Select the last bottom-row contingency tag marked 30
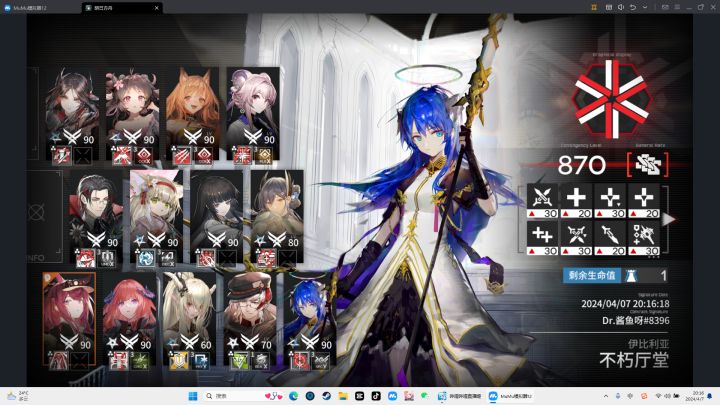 pyautogui.click(x=644, y=238)
